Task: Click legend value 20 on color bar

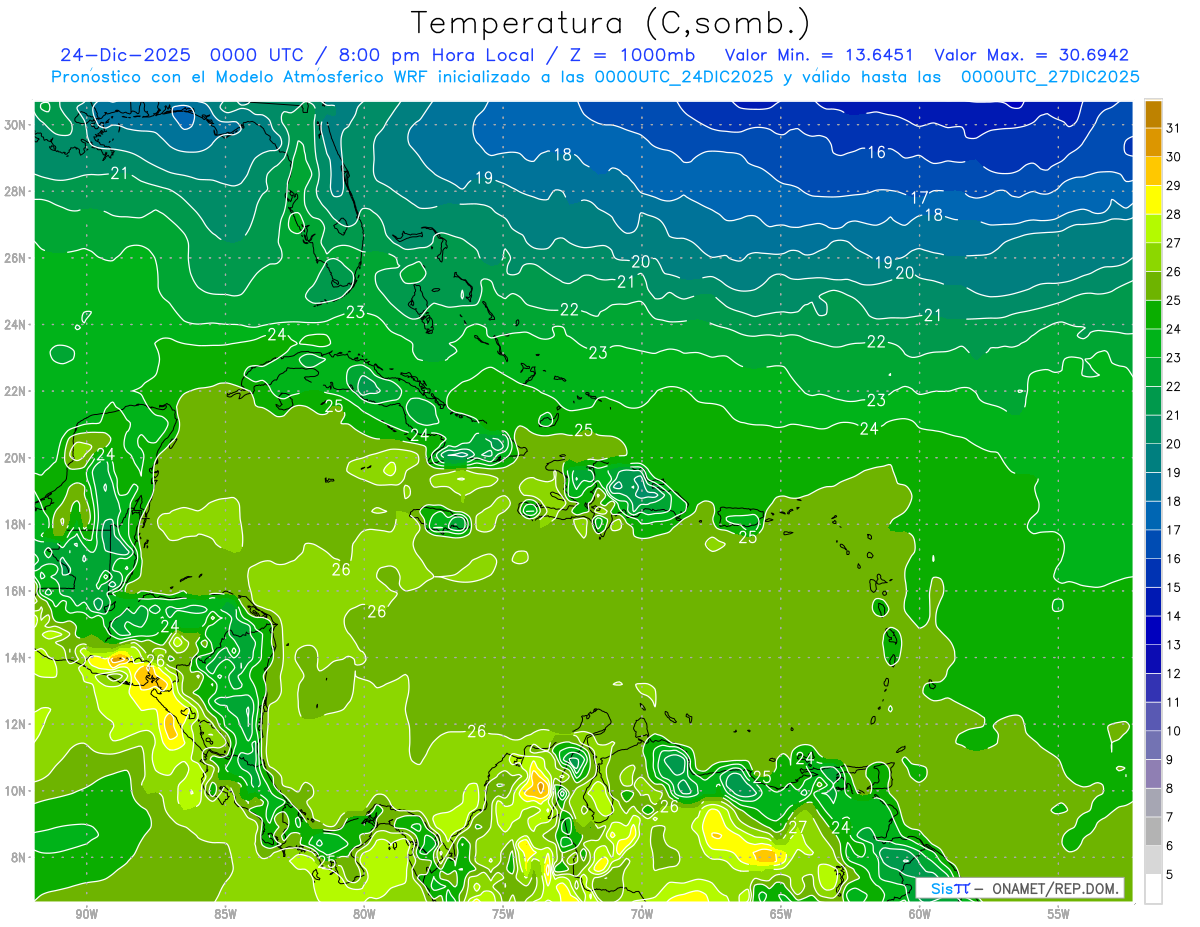Action: point(1174,444)
